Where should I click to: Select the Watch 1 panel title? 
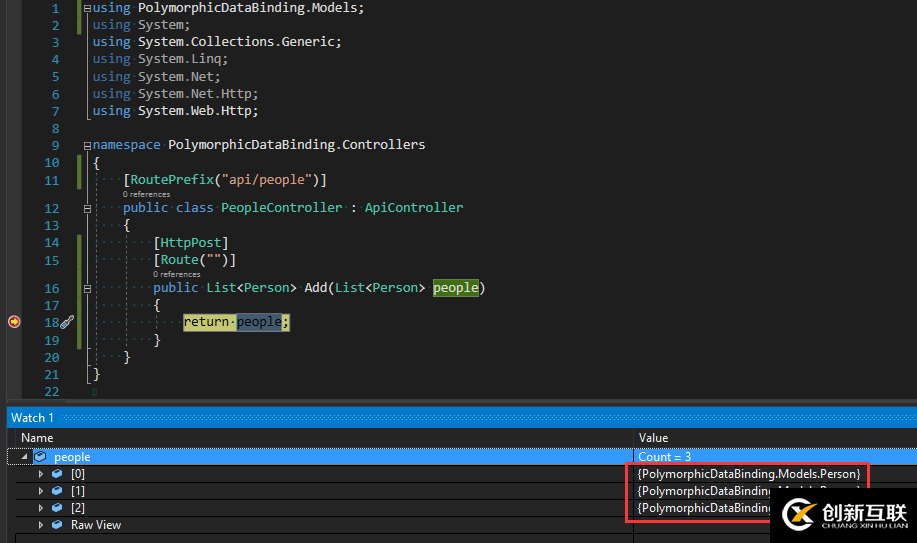click(32, 418)
